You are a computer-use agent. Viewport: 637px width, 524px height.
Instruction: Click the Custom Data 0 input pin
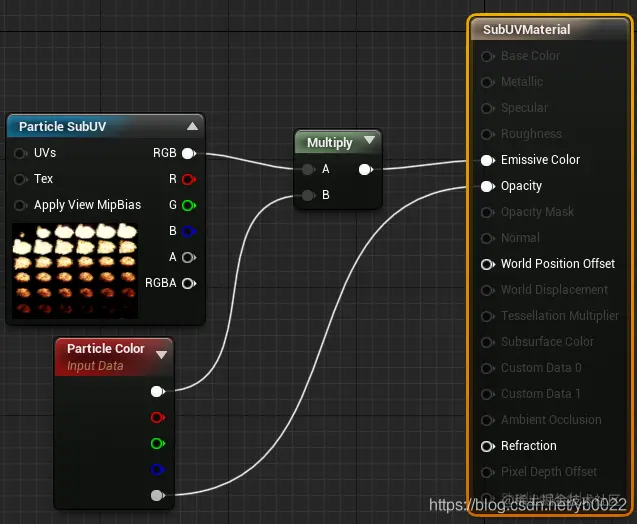[x=488, y=368]
